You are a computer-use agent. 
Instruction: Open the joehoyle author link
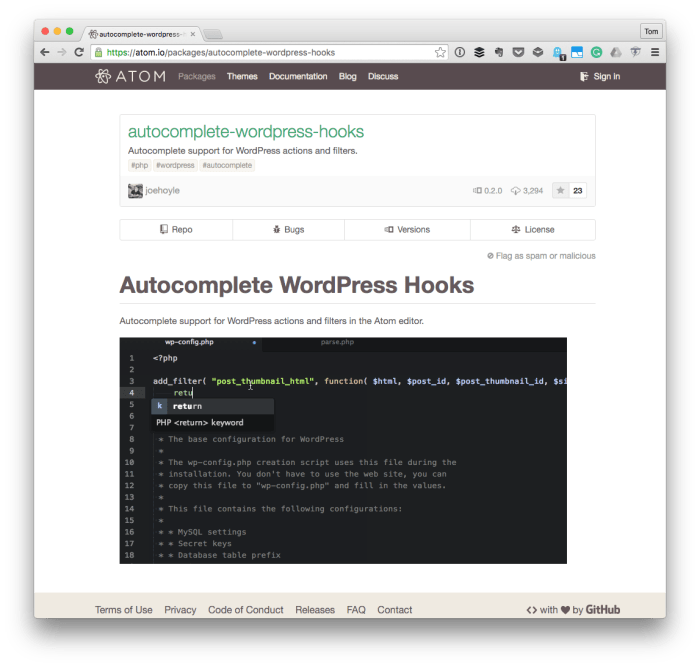coord(162,191)
